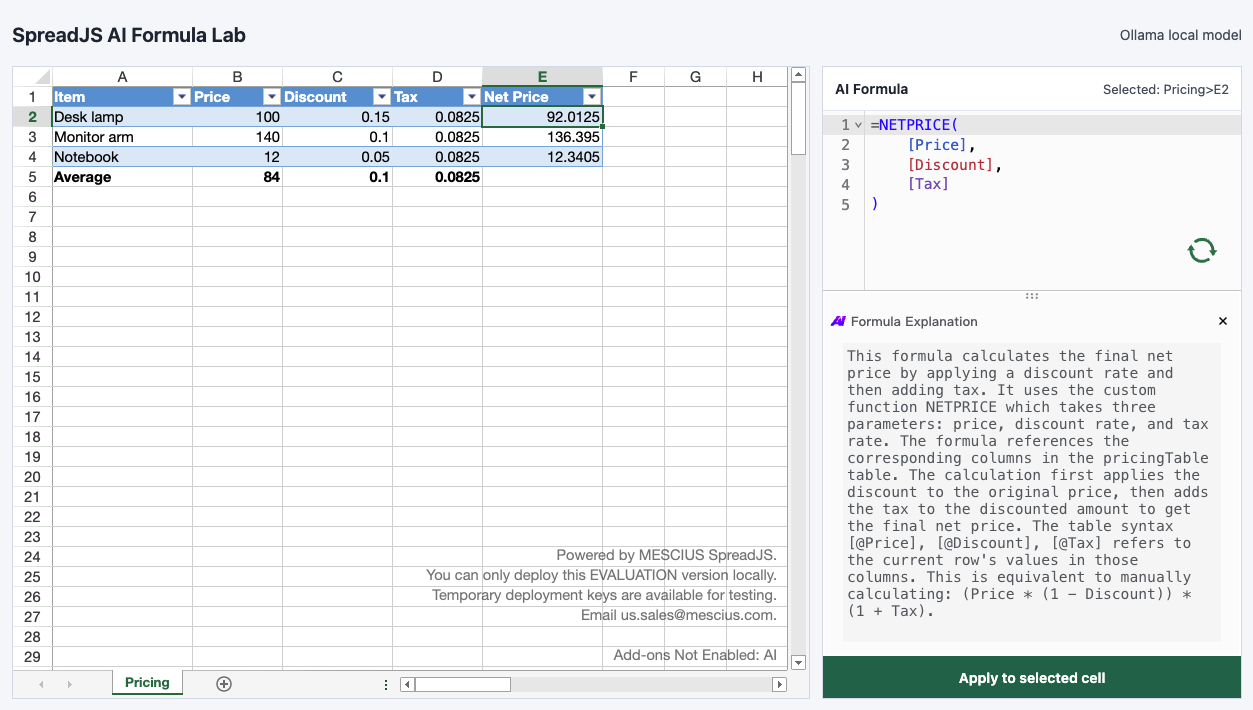
Task: Collapse the formula fold chevron on line 1
Action: coord(858,125)
